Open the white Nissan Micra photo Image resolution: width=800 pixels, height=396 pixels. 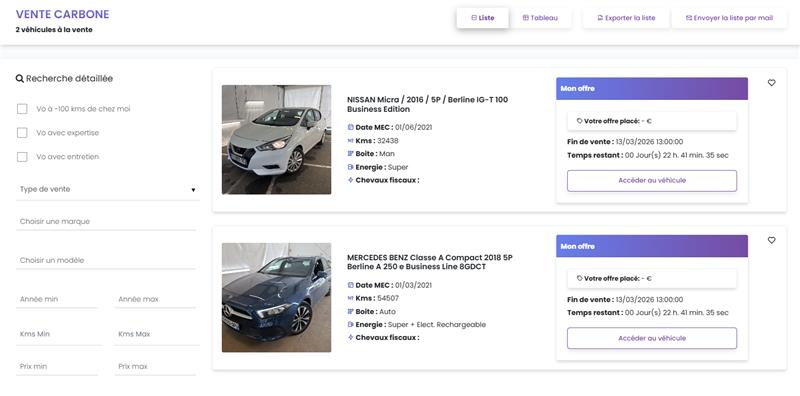(277, 139)
